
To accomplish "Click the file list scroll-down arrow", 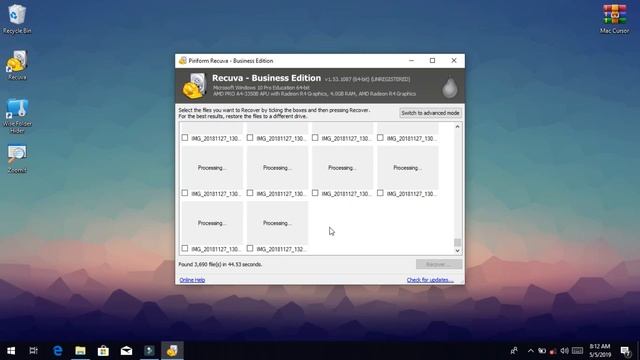I will [x=457, y=251].
